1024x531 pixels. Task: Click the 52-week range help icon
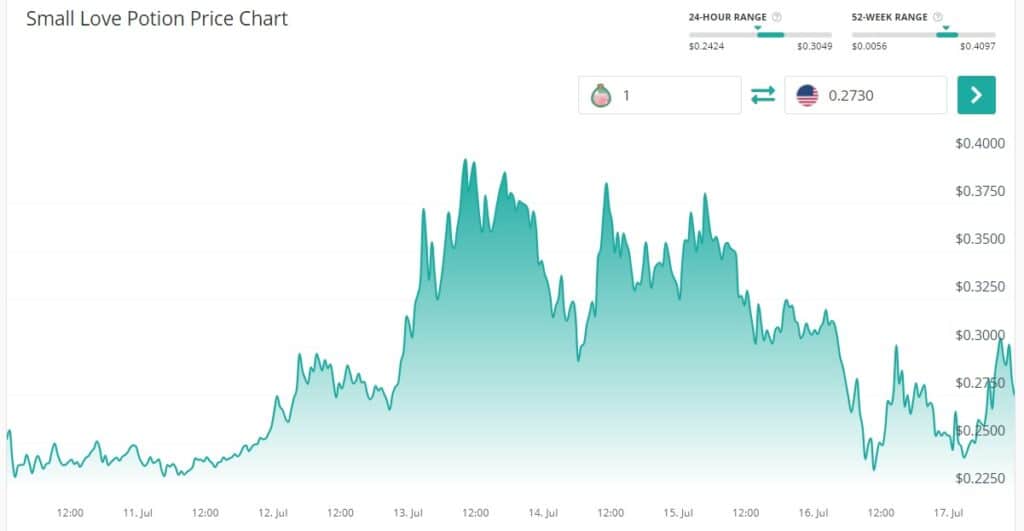point(937,17)
